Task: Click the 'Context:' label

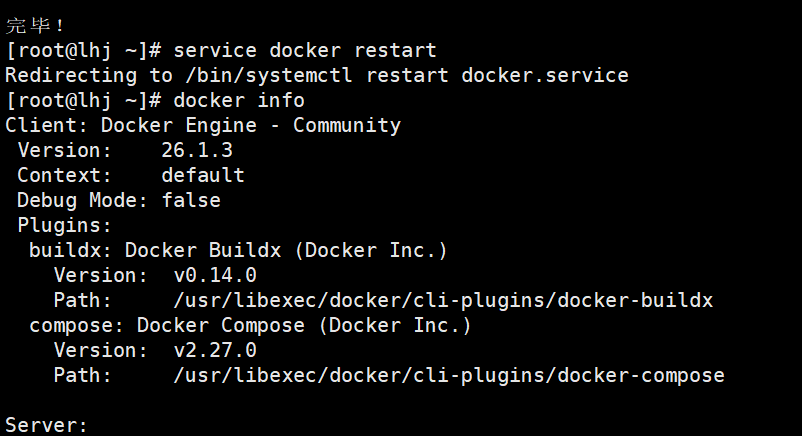Action: [x=64, y=176]
